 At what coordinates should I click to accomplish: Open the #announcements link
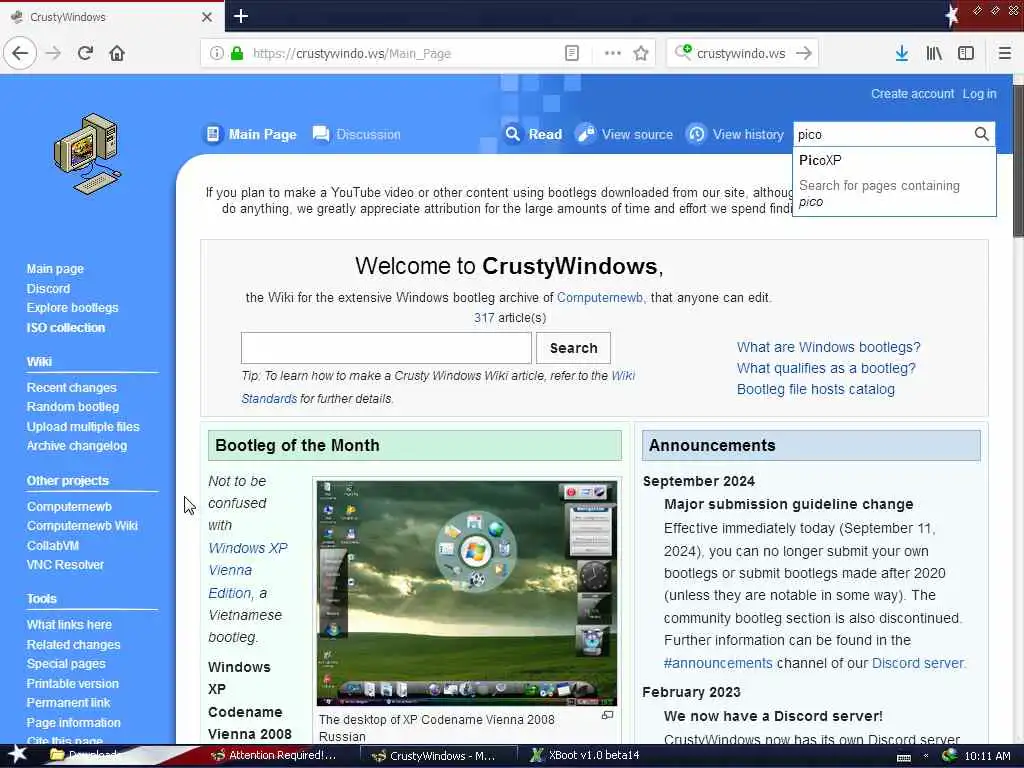point(718,663)
